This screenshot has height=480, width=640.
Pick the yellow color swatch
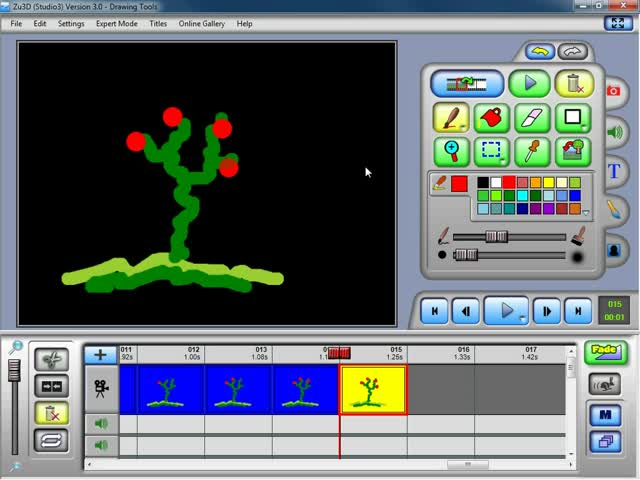point(549,183)
